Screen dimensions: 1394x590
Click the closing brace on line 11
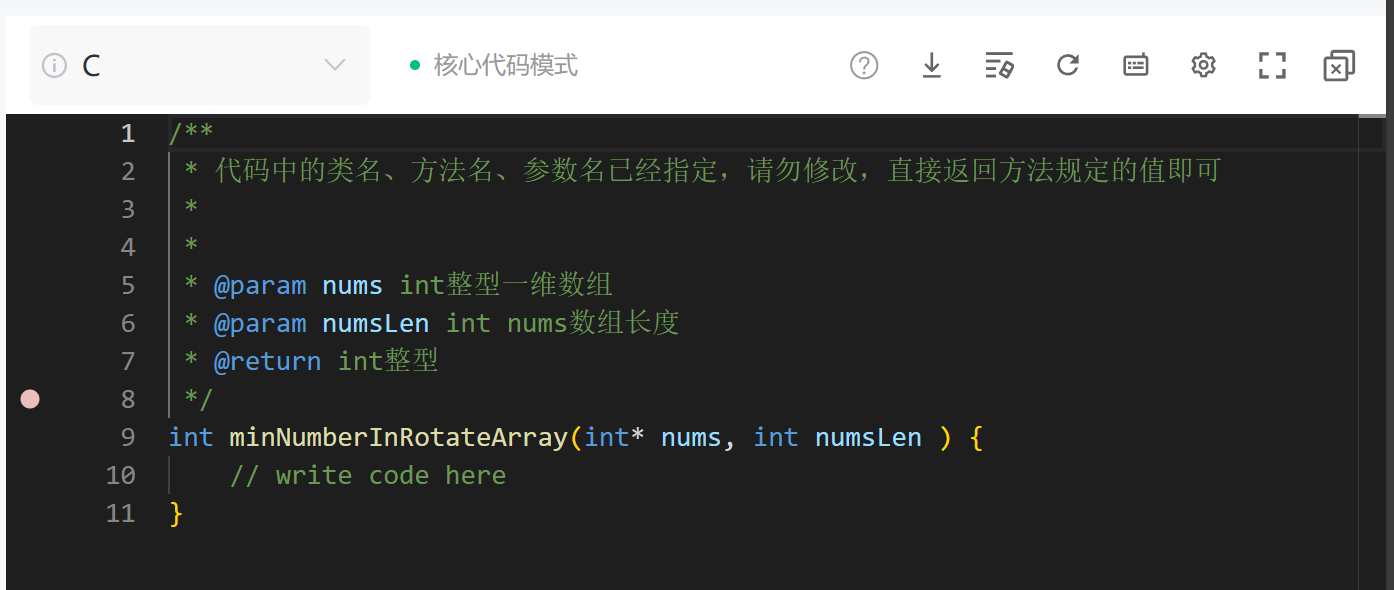tap(177, 513)
